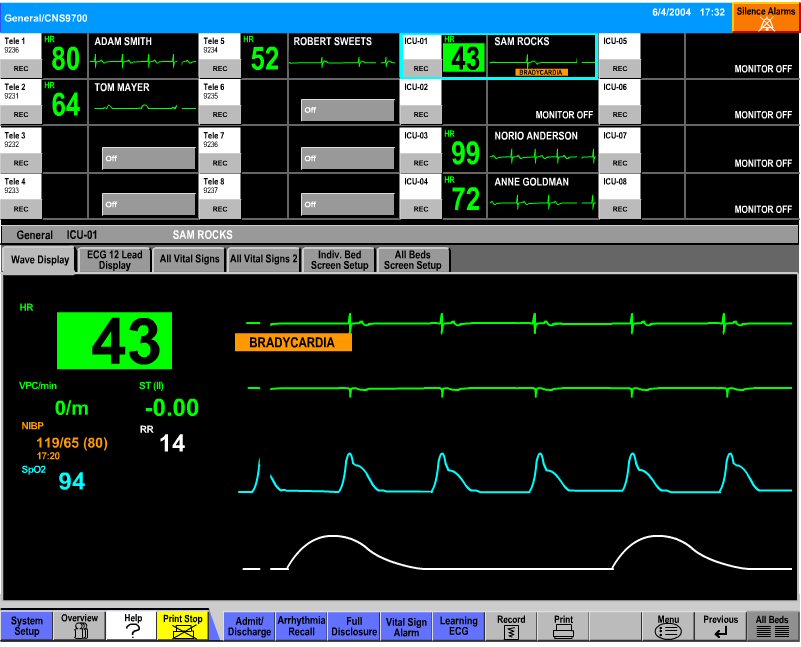Click the Silence Alarms button
The width and height of the screenshot is (801, 647).
click(x=765, y=16)
